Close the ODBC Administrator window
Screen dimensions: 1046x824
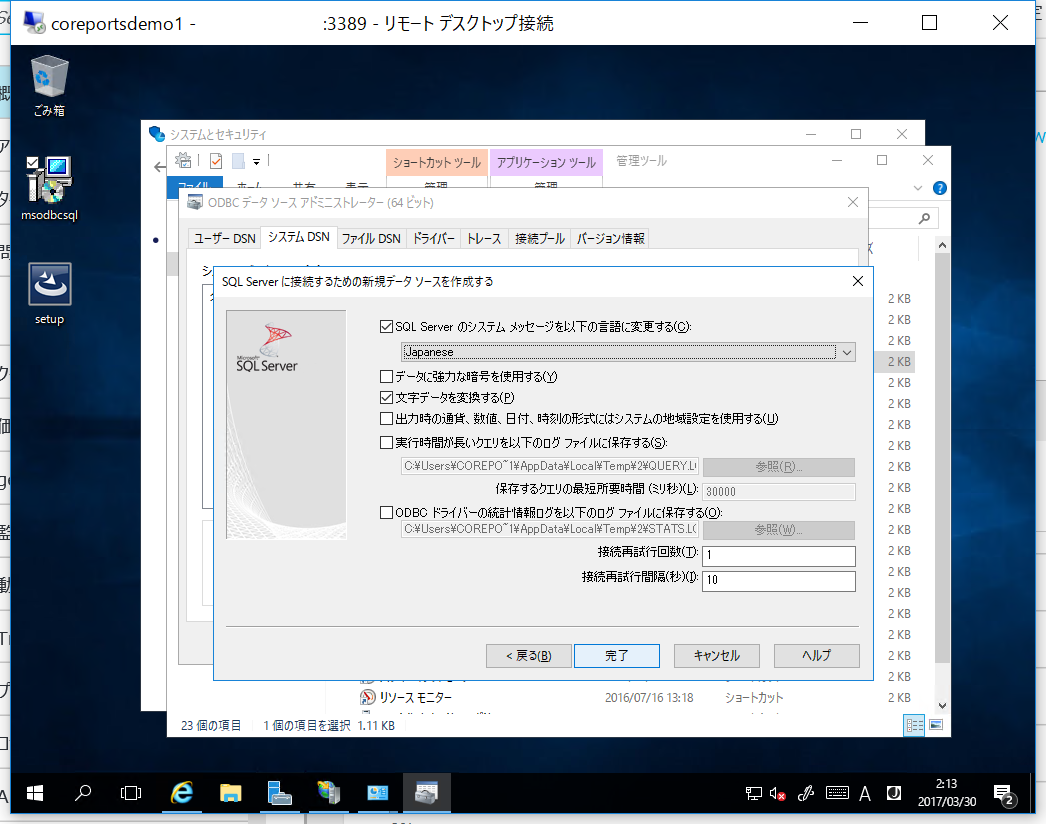(x=853, y=202)
